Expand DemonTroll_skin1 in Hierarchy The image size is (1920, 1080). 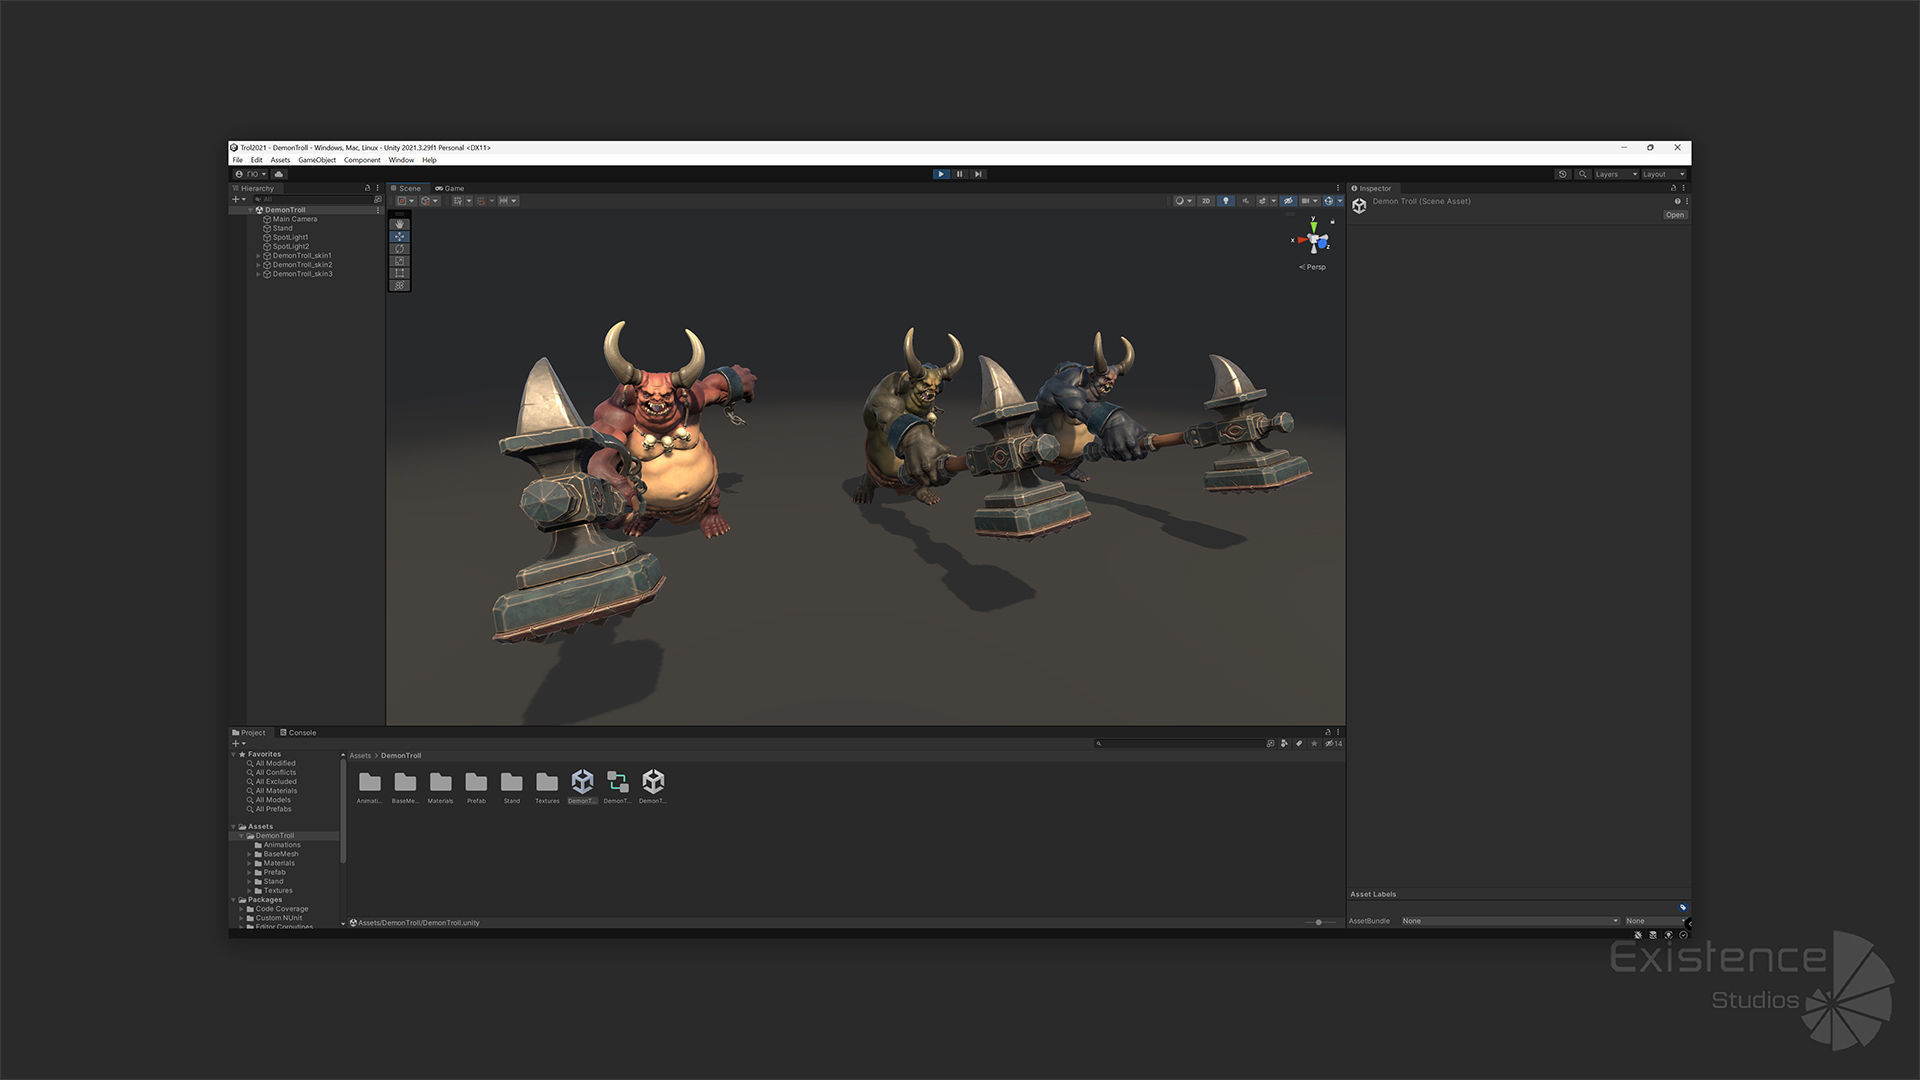258,256
